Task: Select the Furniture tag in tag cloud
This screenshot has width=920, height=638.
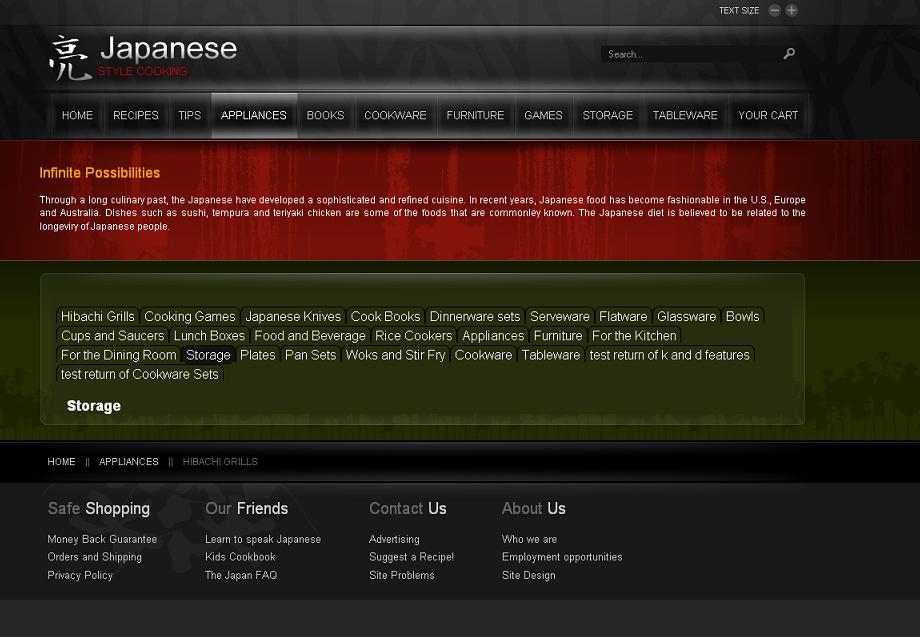Action: (x=558, y=336)
